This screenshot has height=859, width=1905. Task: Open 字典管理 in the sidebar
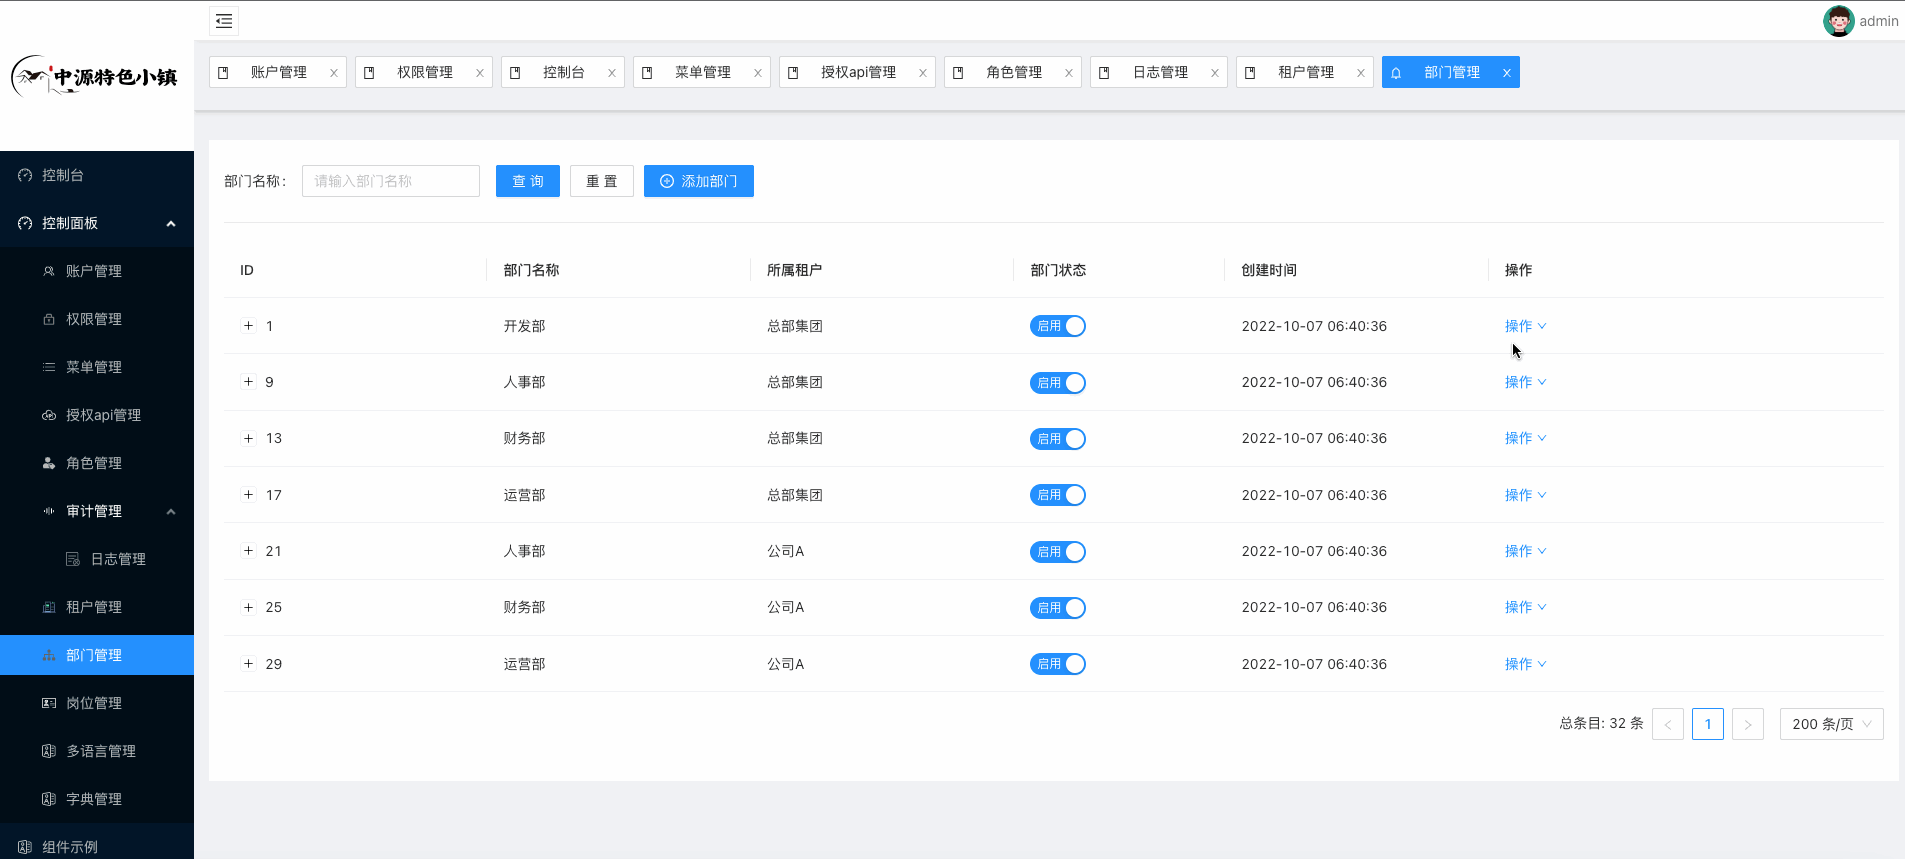coord(97,799)
